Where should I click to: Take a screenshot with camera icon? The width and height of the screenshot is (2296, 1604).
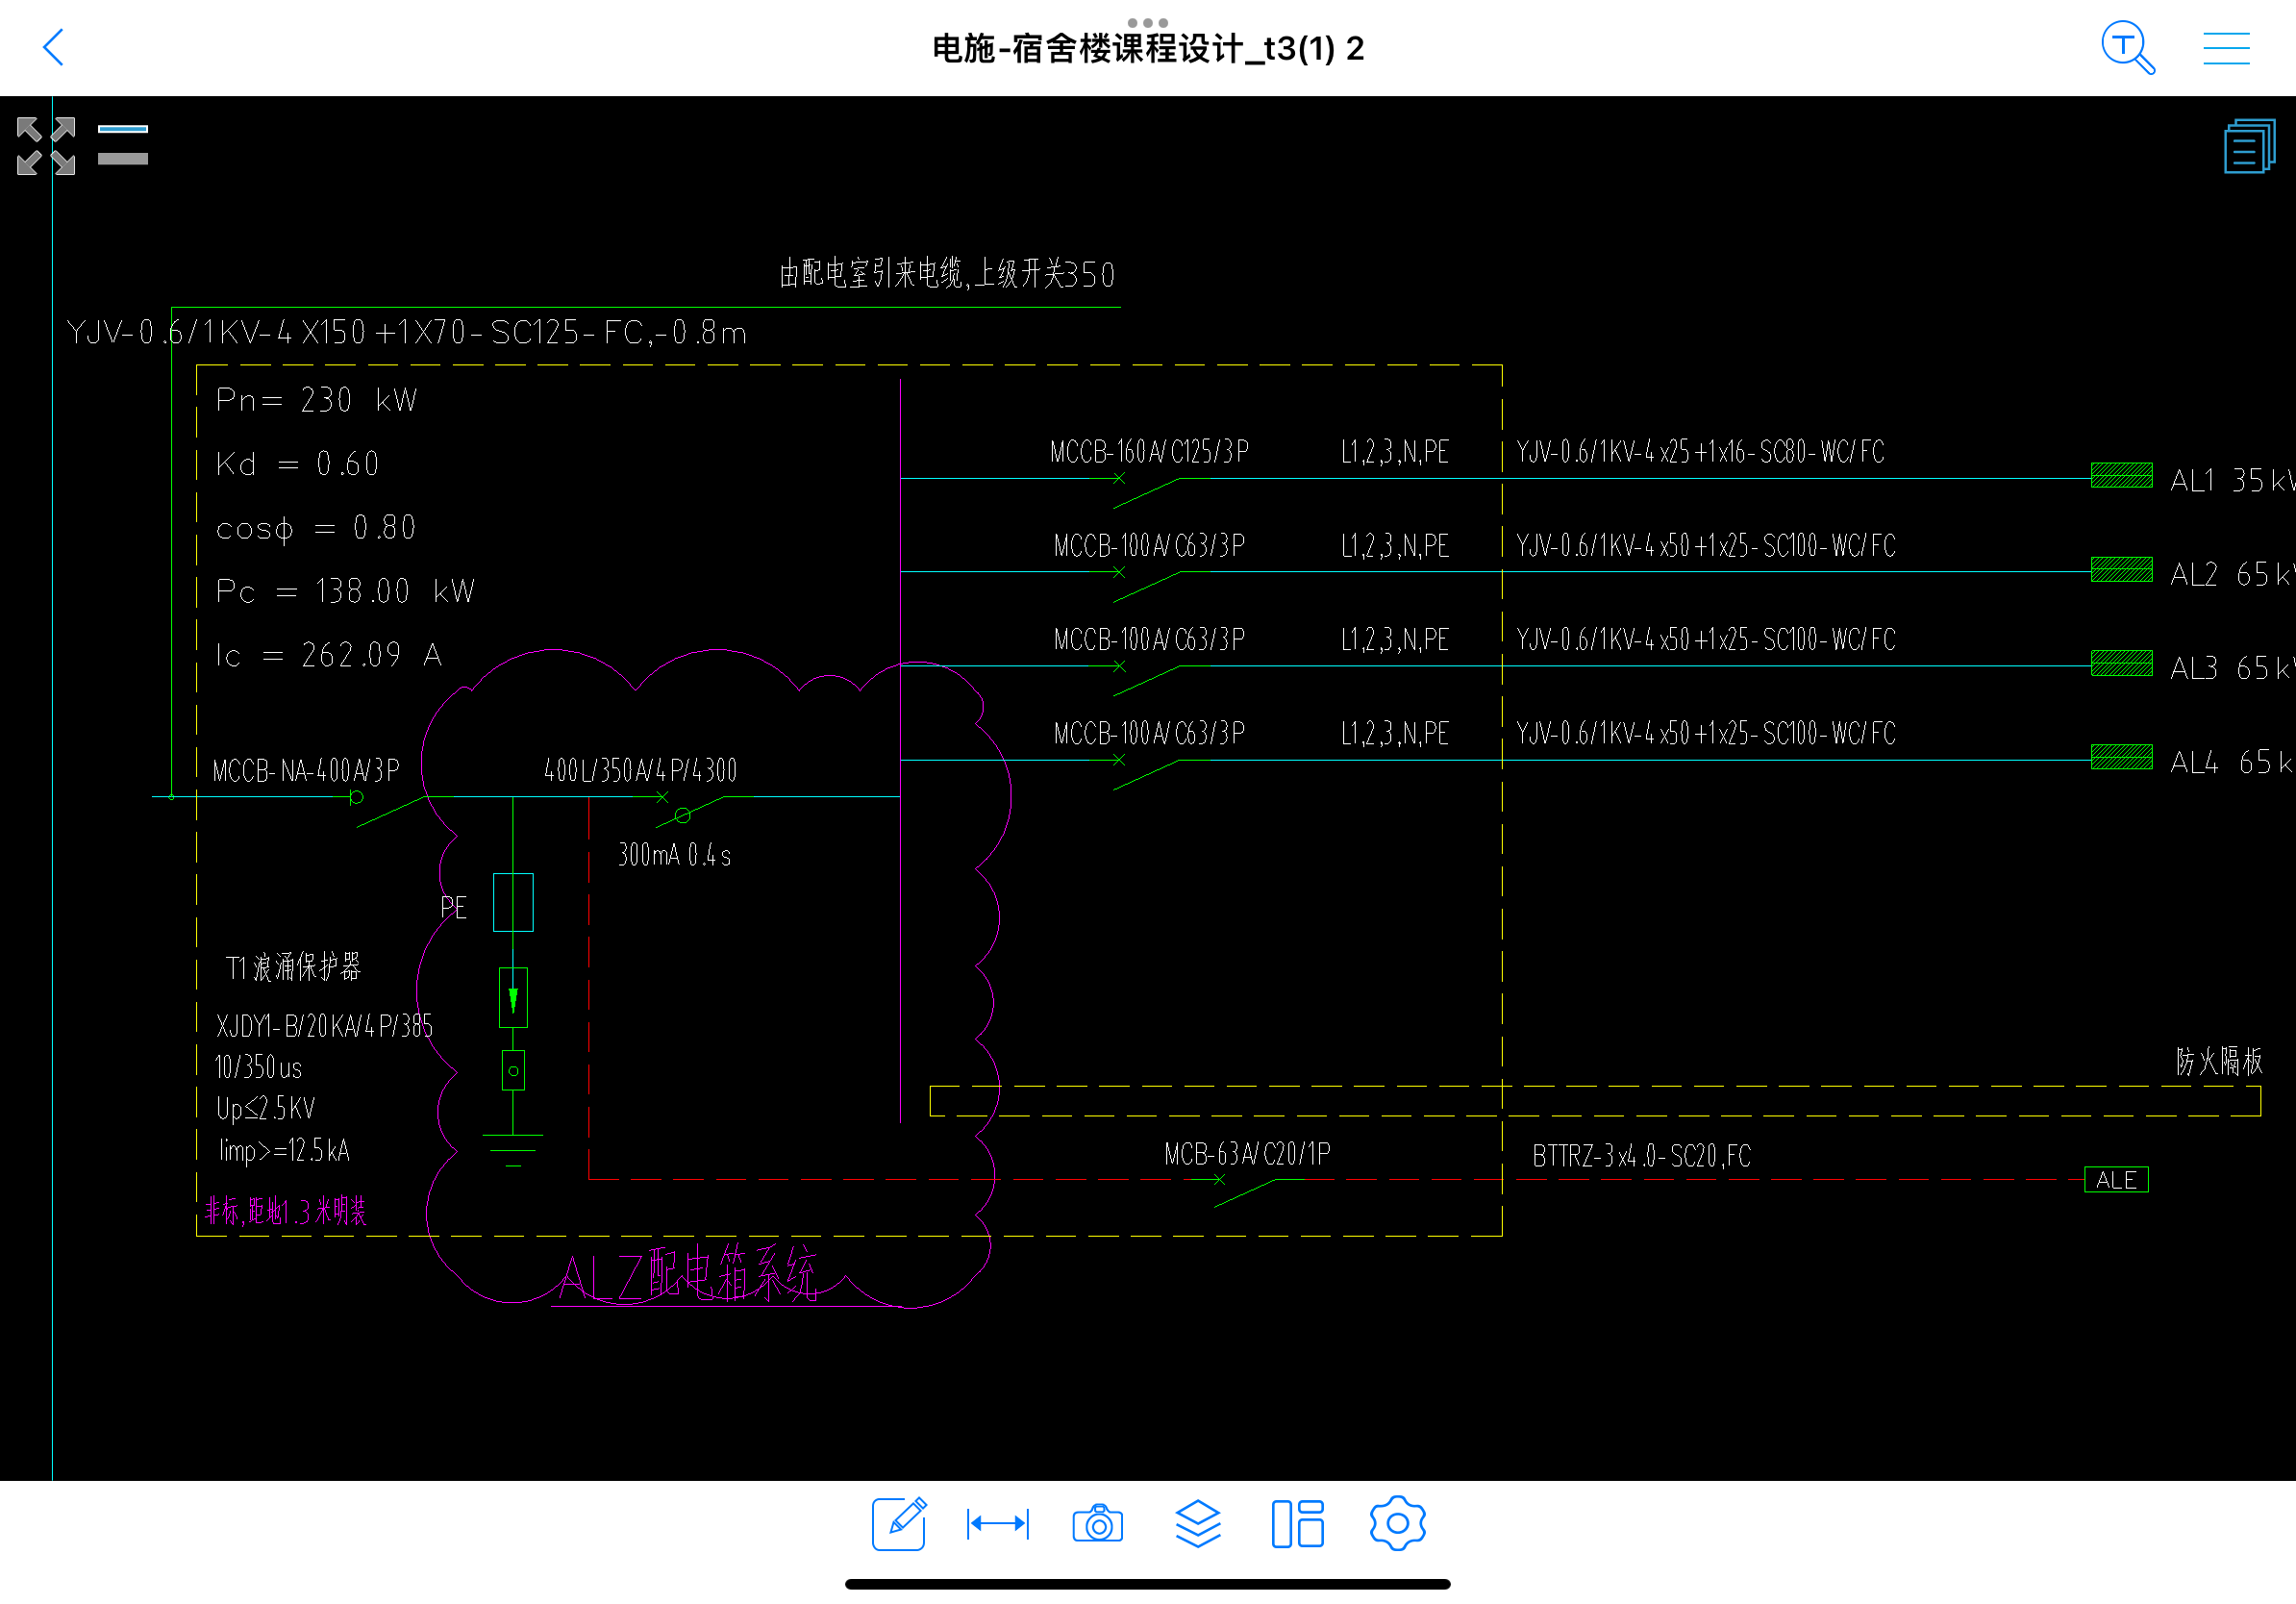1097,1523
